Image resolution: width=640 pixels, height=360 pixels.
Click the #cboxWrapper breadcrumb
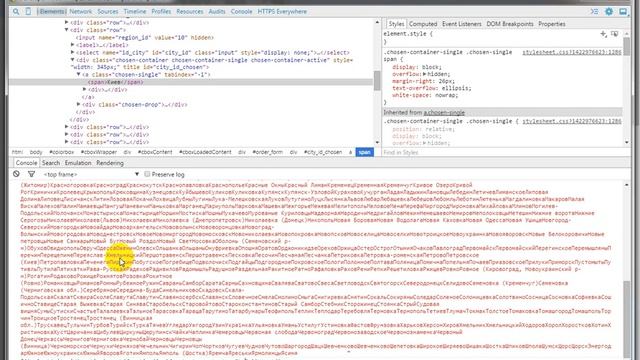[99, 152]
